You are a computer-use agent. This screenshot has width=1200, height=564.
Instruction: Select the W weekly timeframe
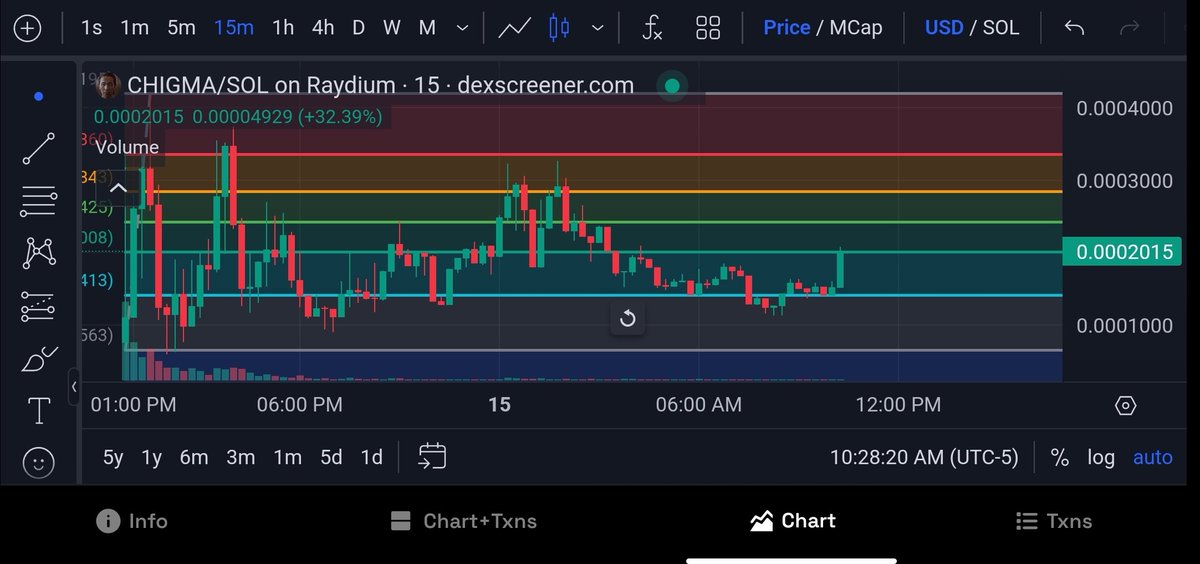391,28
